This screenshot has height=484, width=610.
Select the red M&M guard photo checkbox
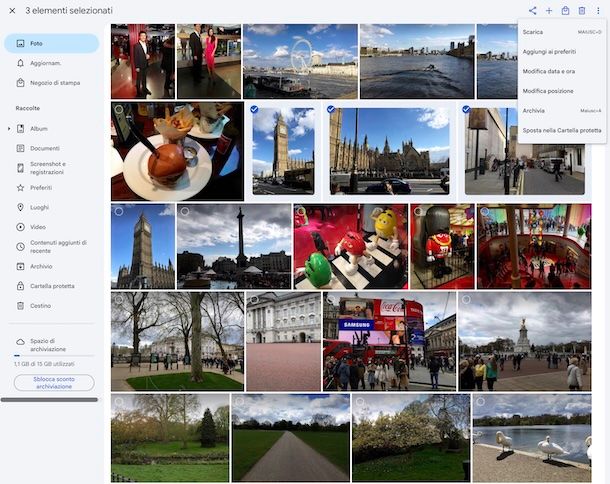pos(418,211)
